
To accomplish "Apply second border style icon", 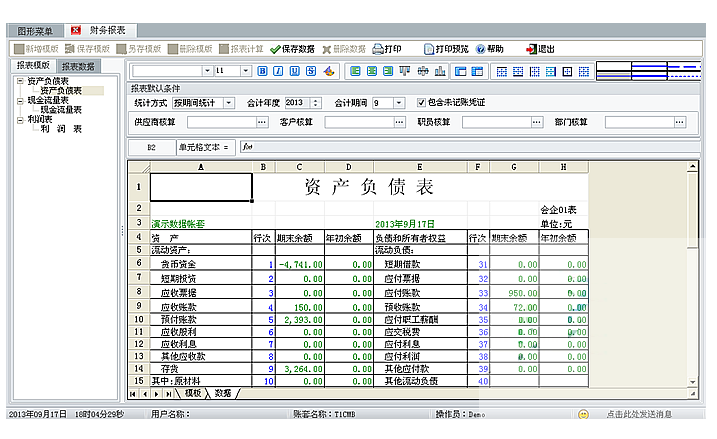I will [518, 71].
